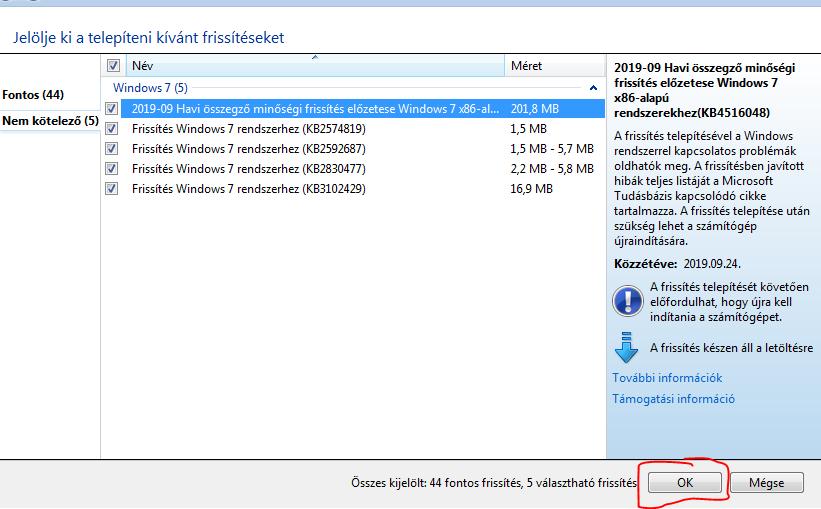Click the Windows 7 (5) group label
The width and height of the screenshot is (821, 509).
click(150, 87)
